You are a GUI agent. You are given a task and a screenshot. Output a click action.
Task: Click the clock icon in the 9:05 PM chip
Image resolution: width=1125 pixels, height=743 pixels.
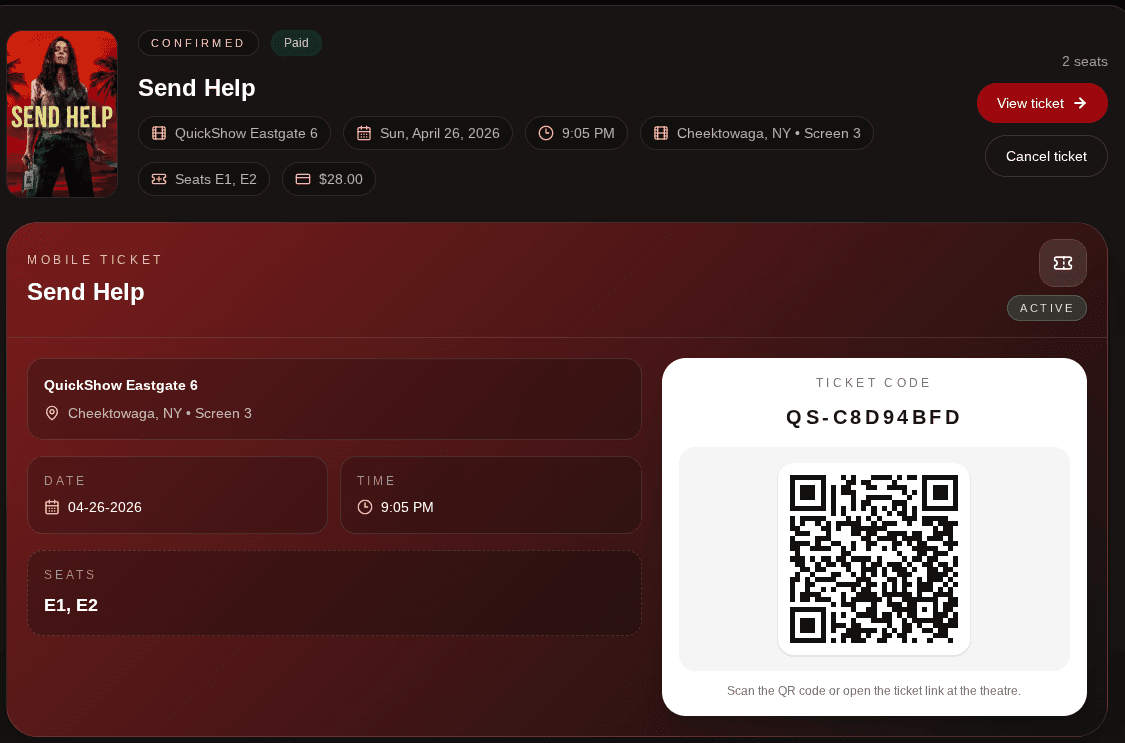pyautogui.click(x=546, y=133)
